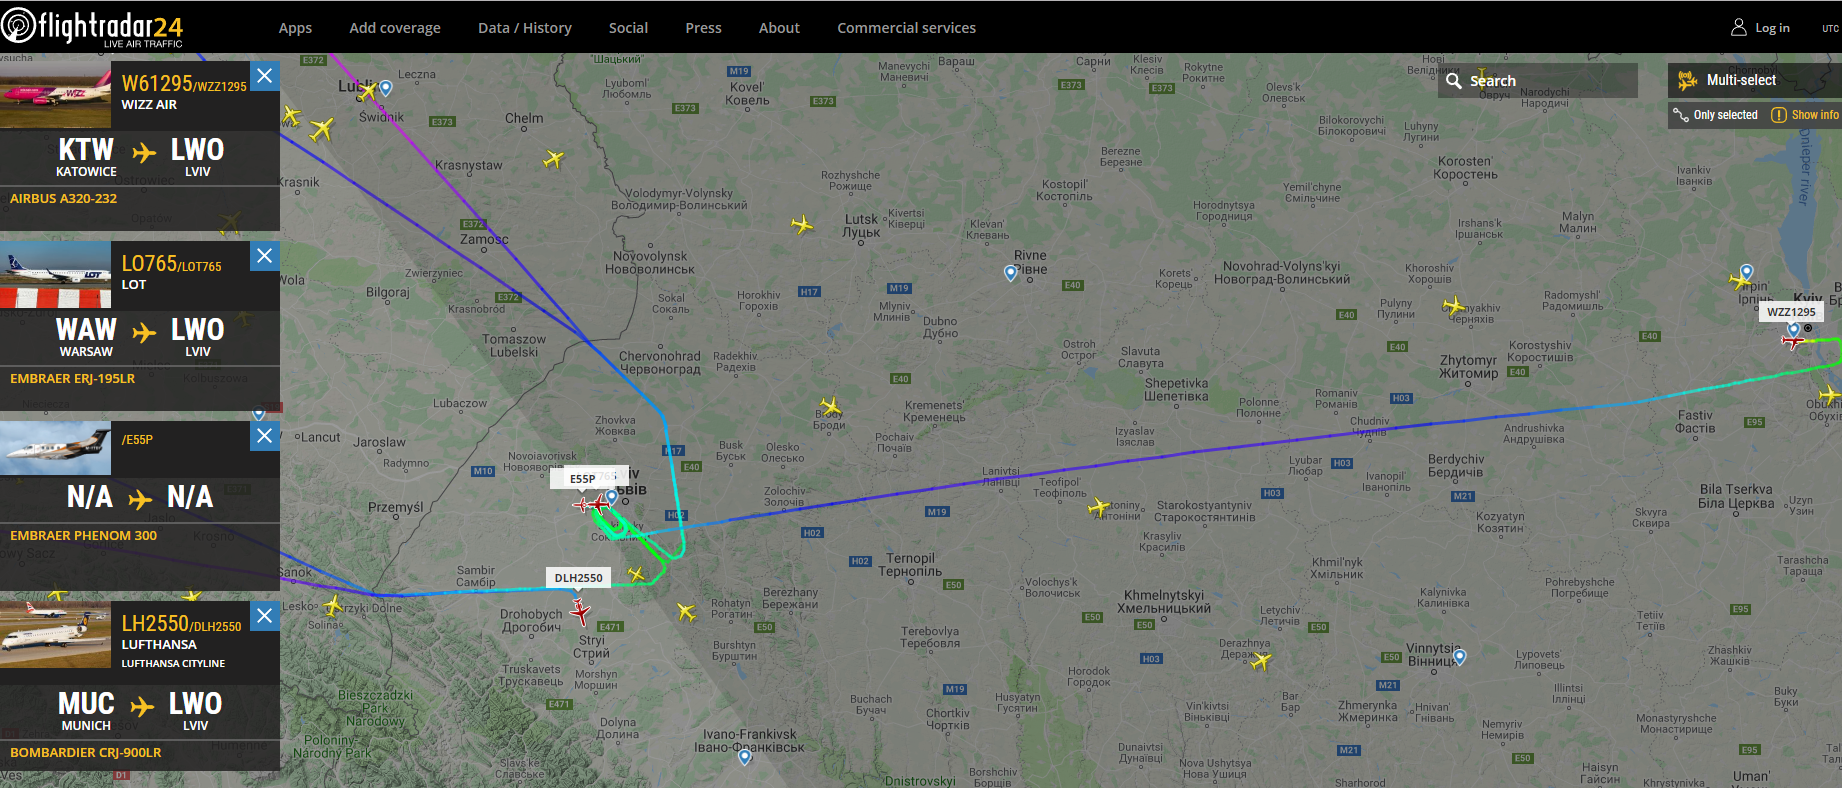
Task: Click the yellow plane icon near Lutsk
Action: click(x=801, y=224)
